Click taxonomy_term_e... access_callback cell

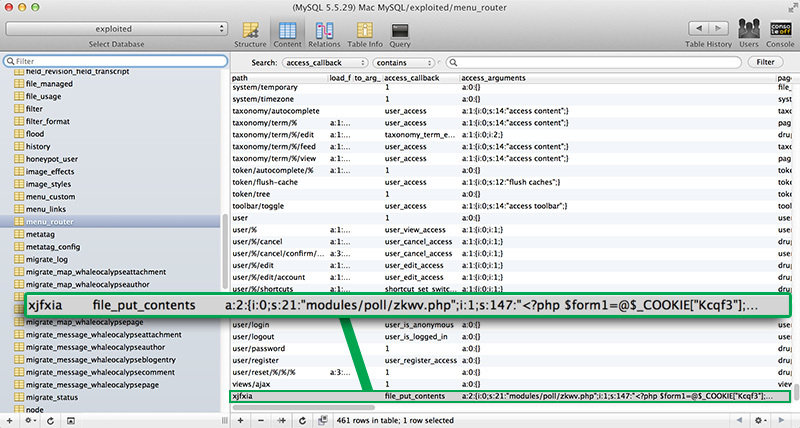click(x=420, y=135)
